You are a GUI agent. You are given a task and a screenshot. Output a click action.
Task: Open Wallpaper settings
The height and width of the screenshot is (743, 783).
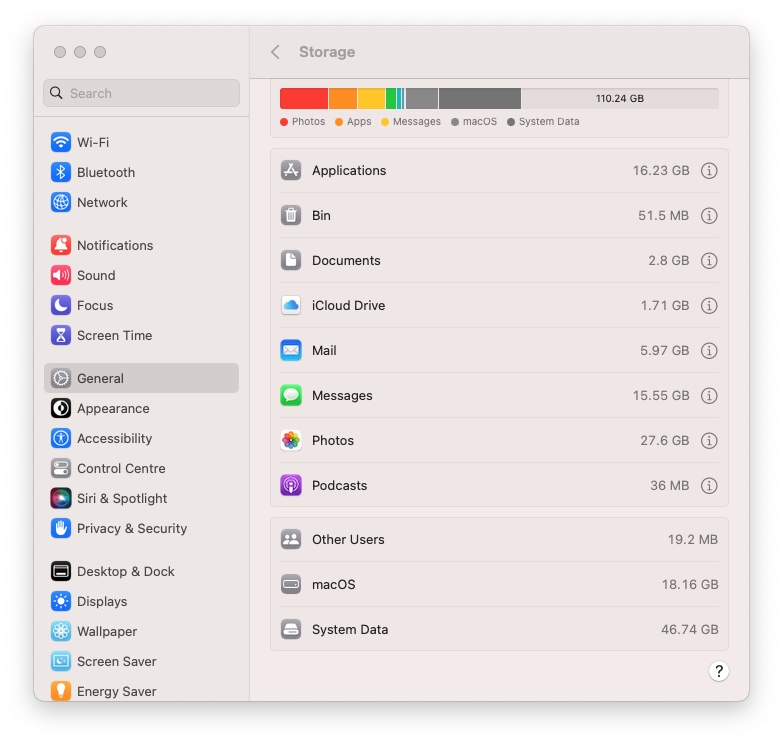point(141,631)
